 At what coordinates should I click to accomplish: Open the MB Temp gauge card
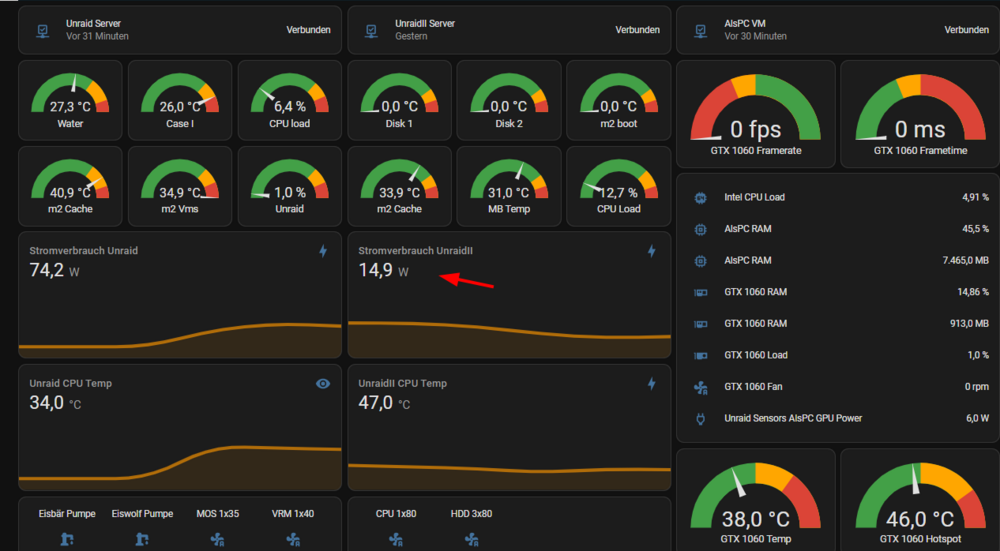pos(509,186)
